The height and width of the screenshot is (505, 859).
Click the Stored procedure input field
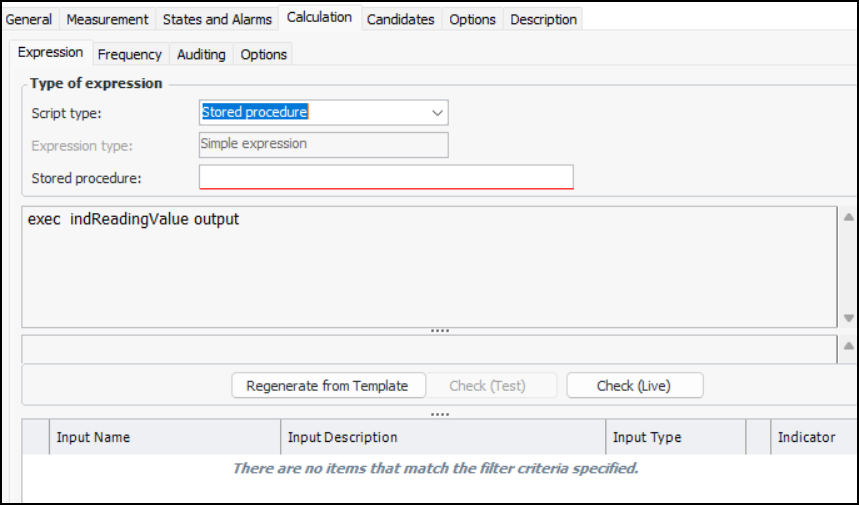[x=386, y=178]
